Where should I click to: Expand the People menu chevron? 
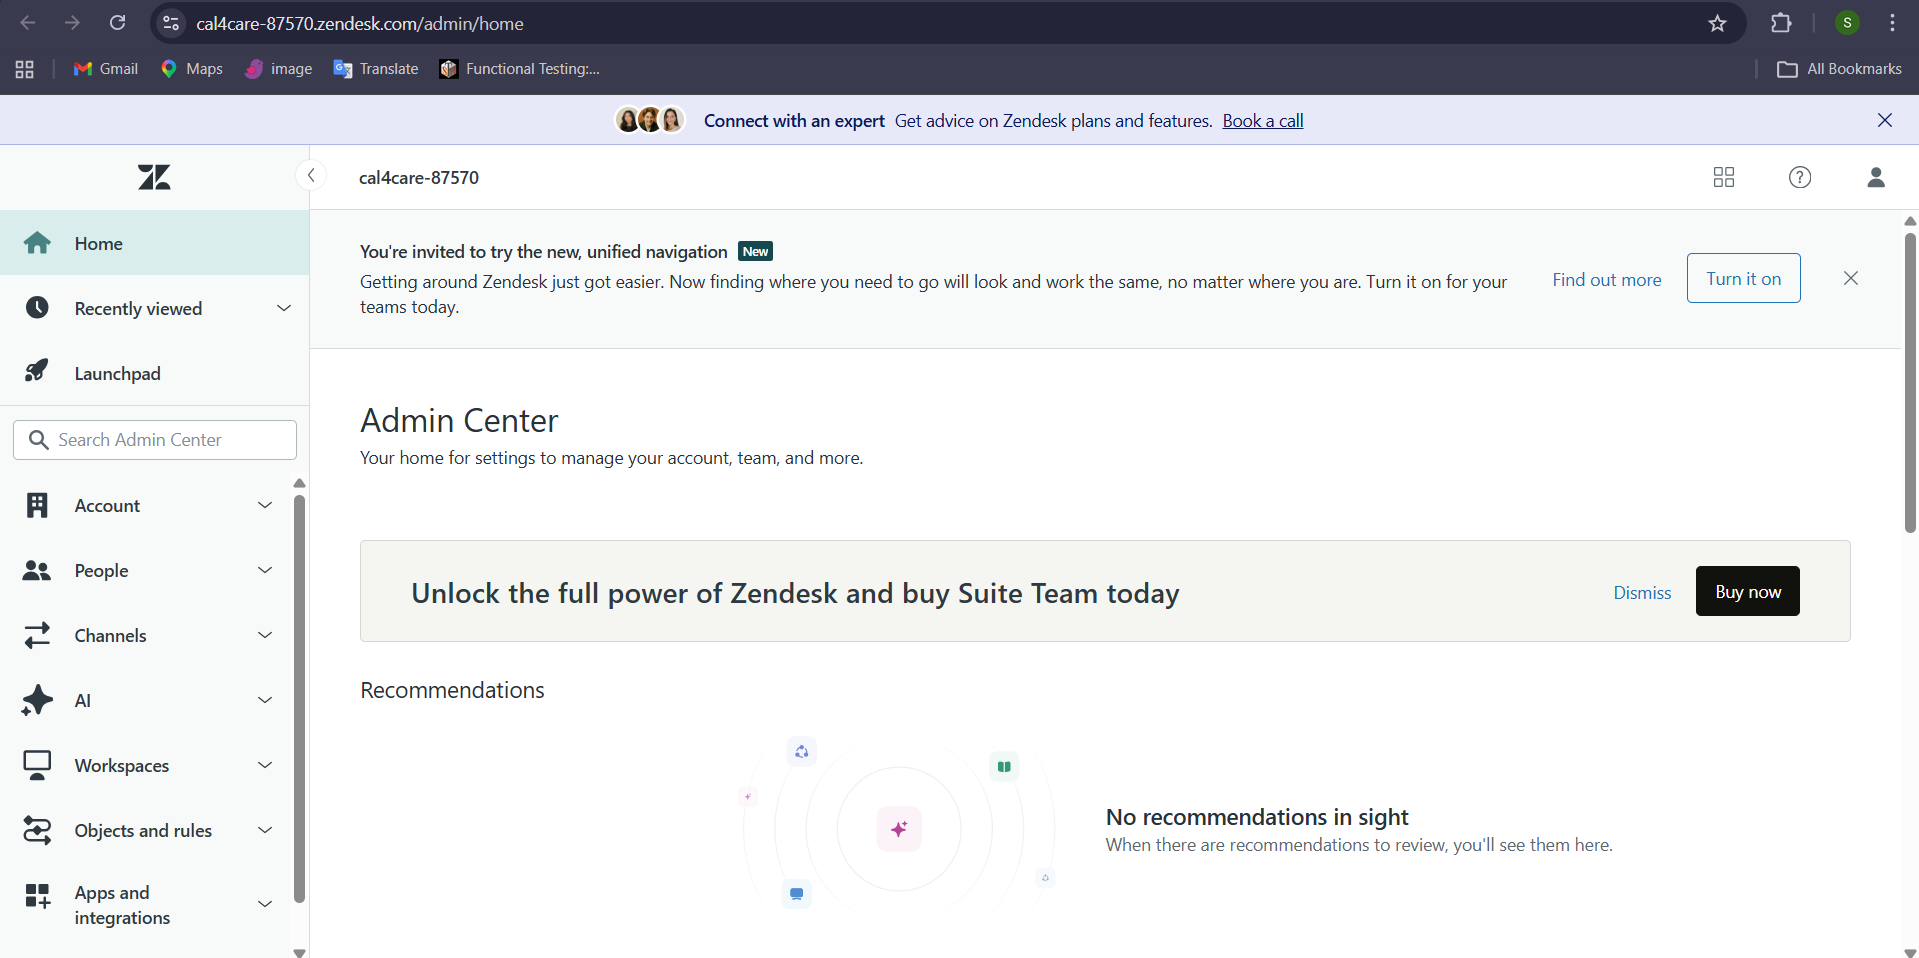click(265, 570)
